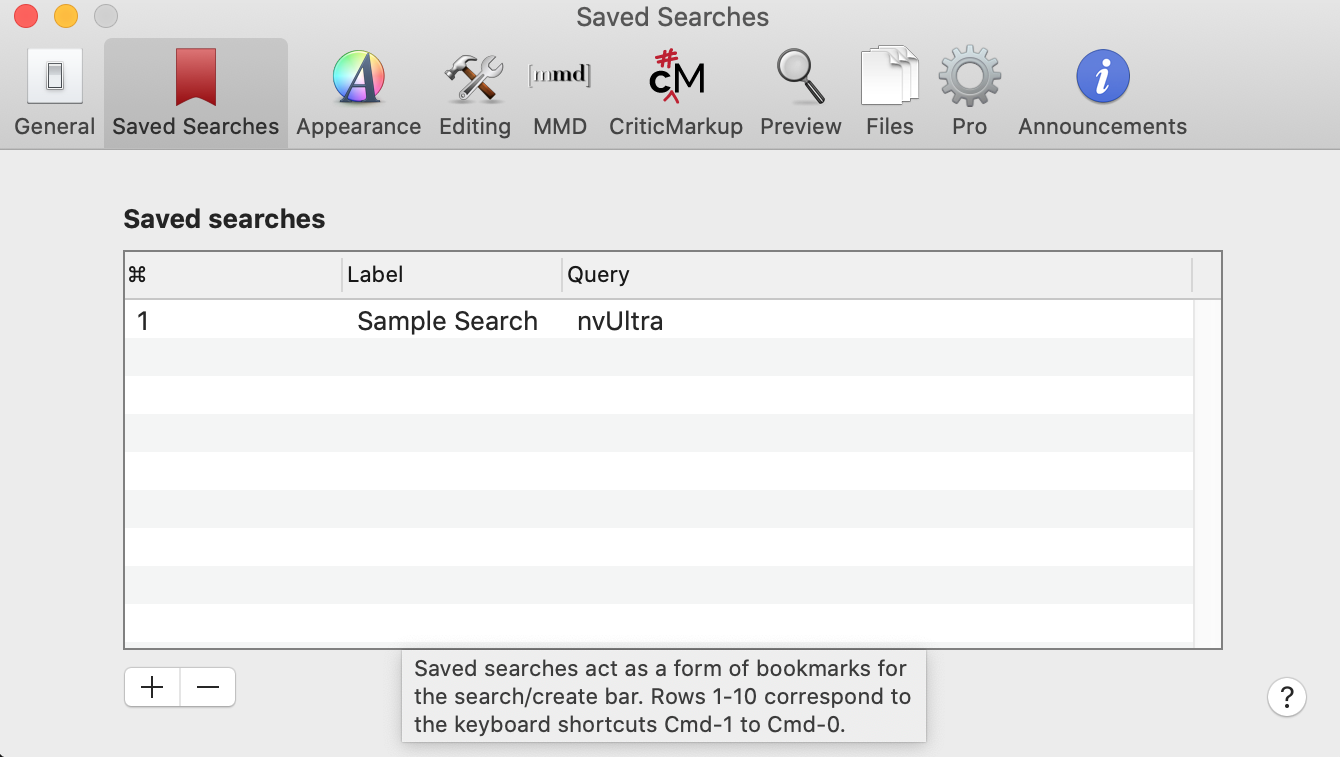Open the Editing preferences pane

[x=474, y=93]
